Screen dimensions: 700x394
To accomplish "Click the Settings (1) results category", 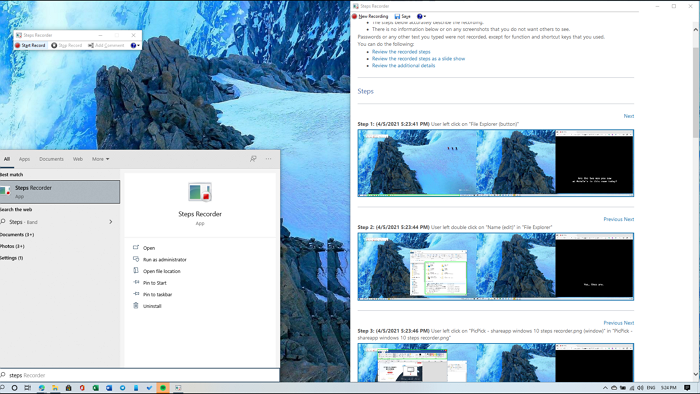I will [12, 258].
